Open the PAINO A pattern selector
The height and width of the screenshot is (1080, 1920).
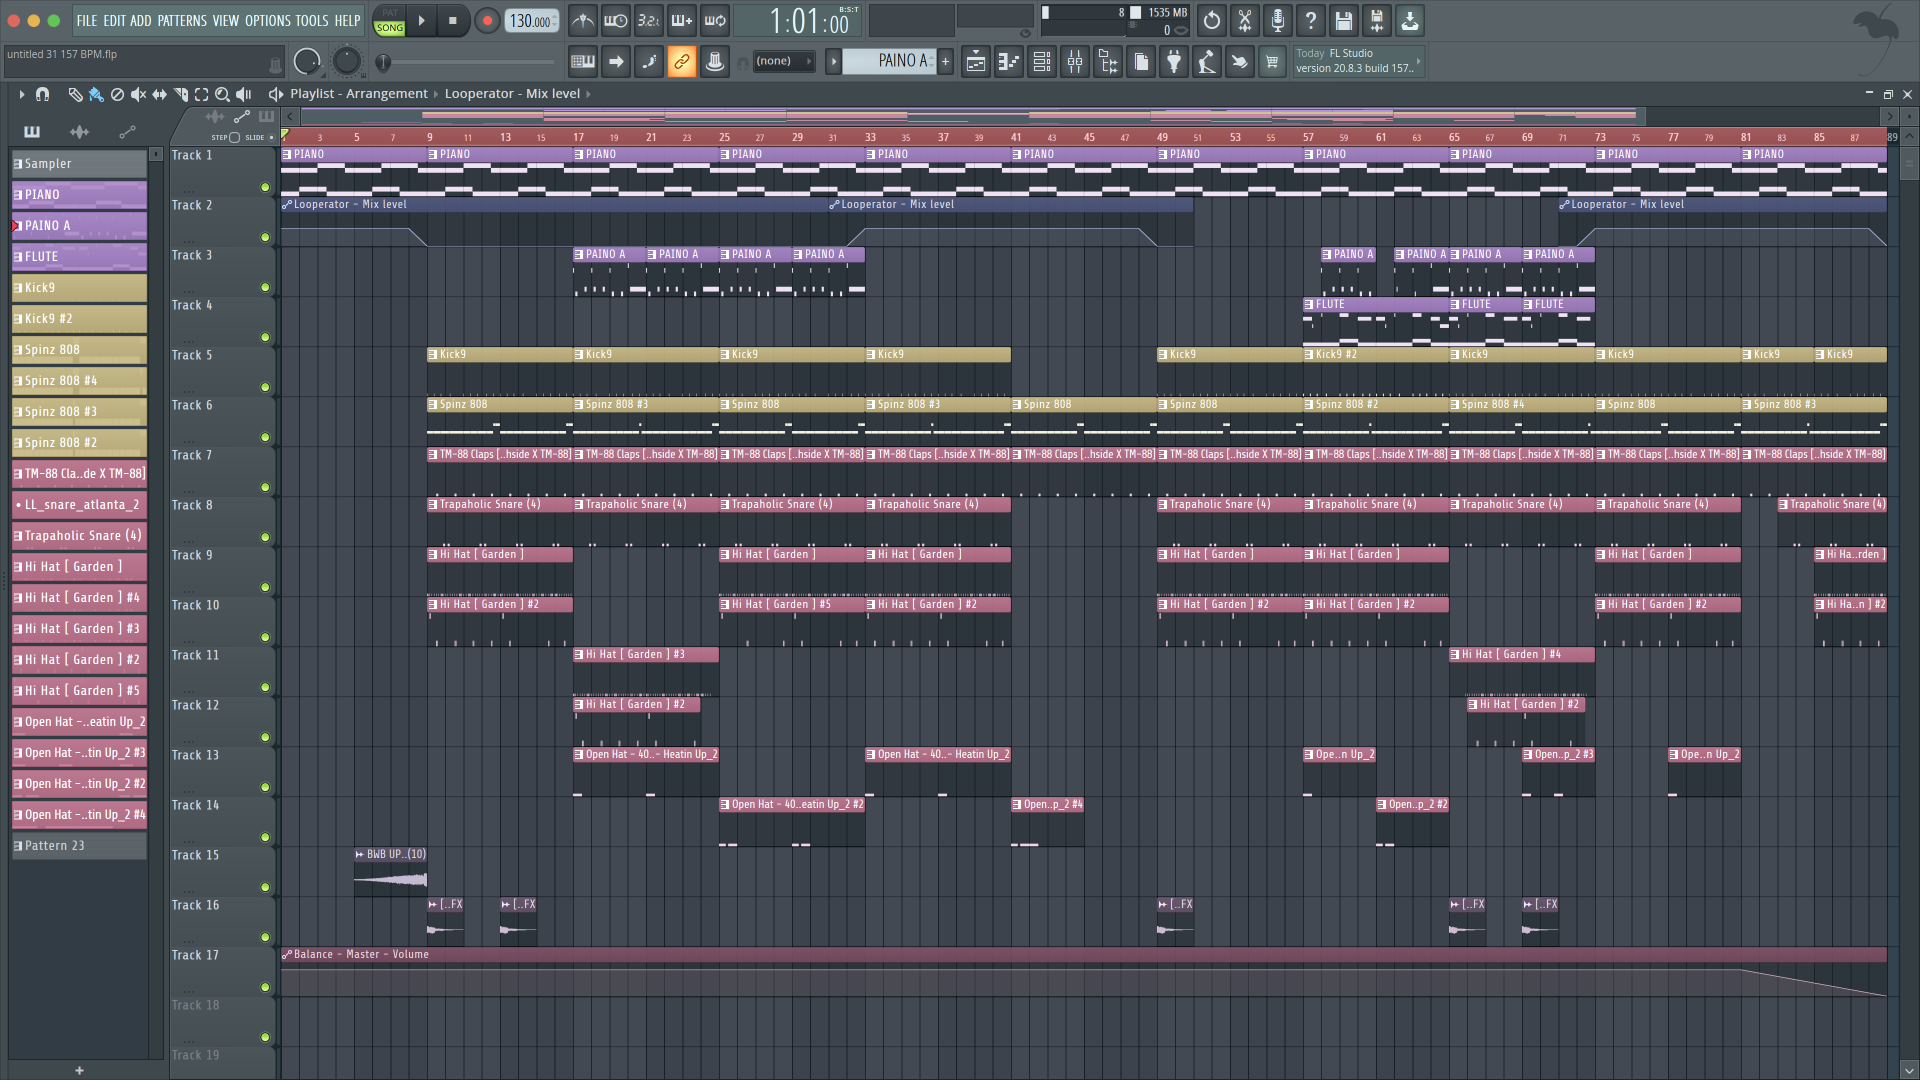click(889, 62)
